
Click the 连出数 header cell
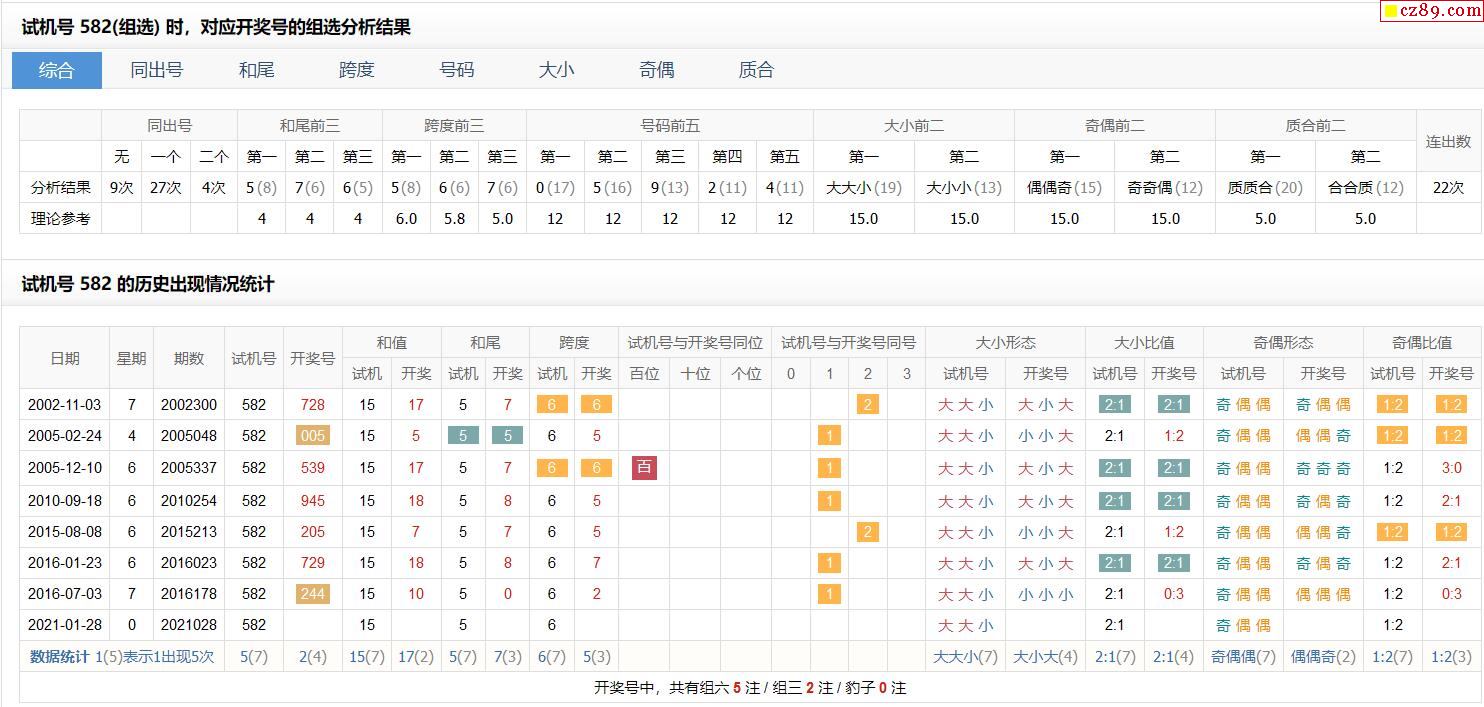[1448, 142]
